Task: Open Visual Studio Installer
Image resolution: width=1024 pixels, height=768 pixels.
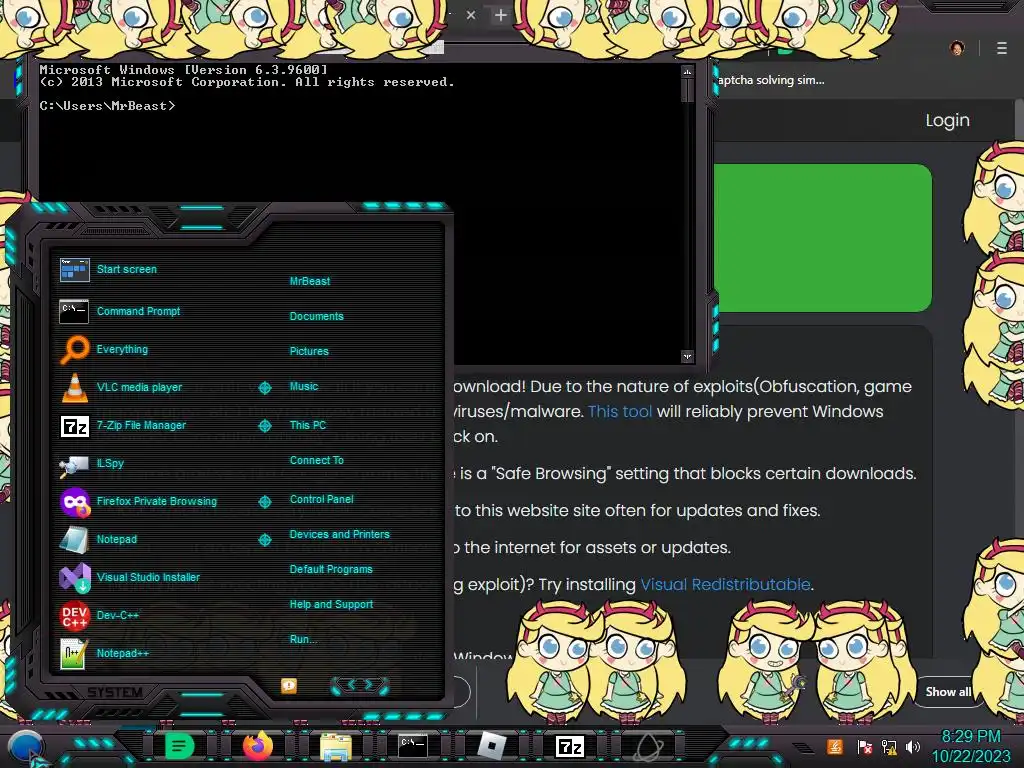Action: click(130, 577)
